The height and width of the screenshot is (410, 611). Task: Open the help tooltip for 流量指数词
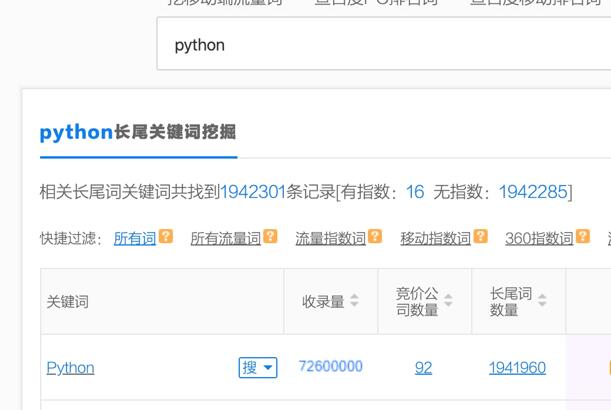(x=375, y=237)
